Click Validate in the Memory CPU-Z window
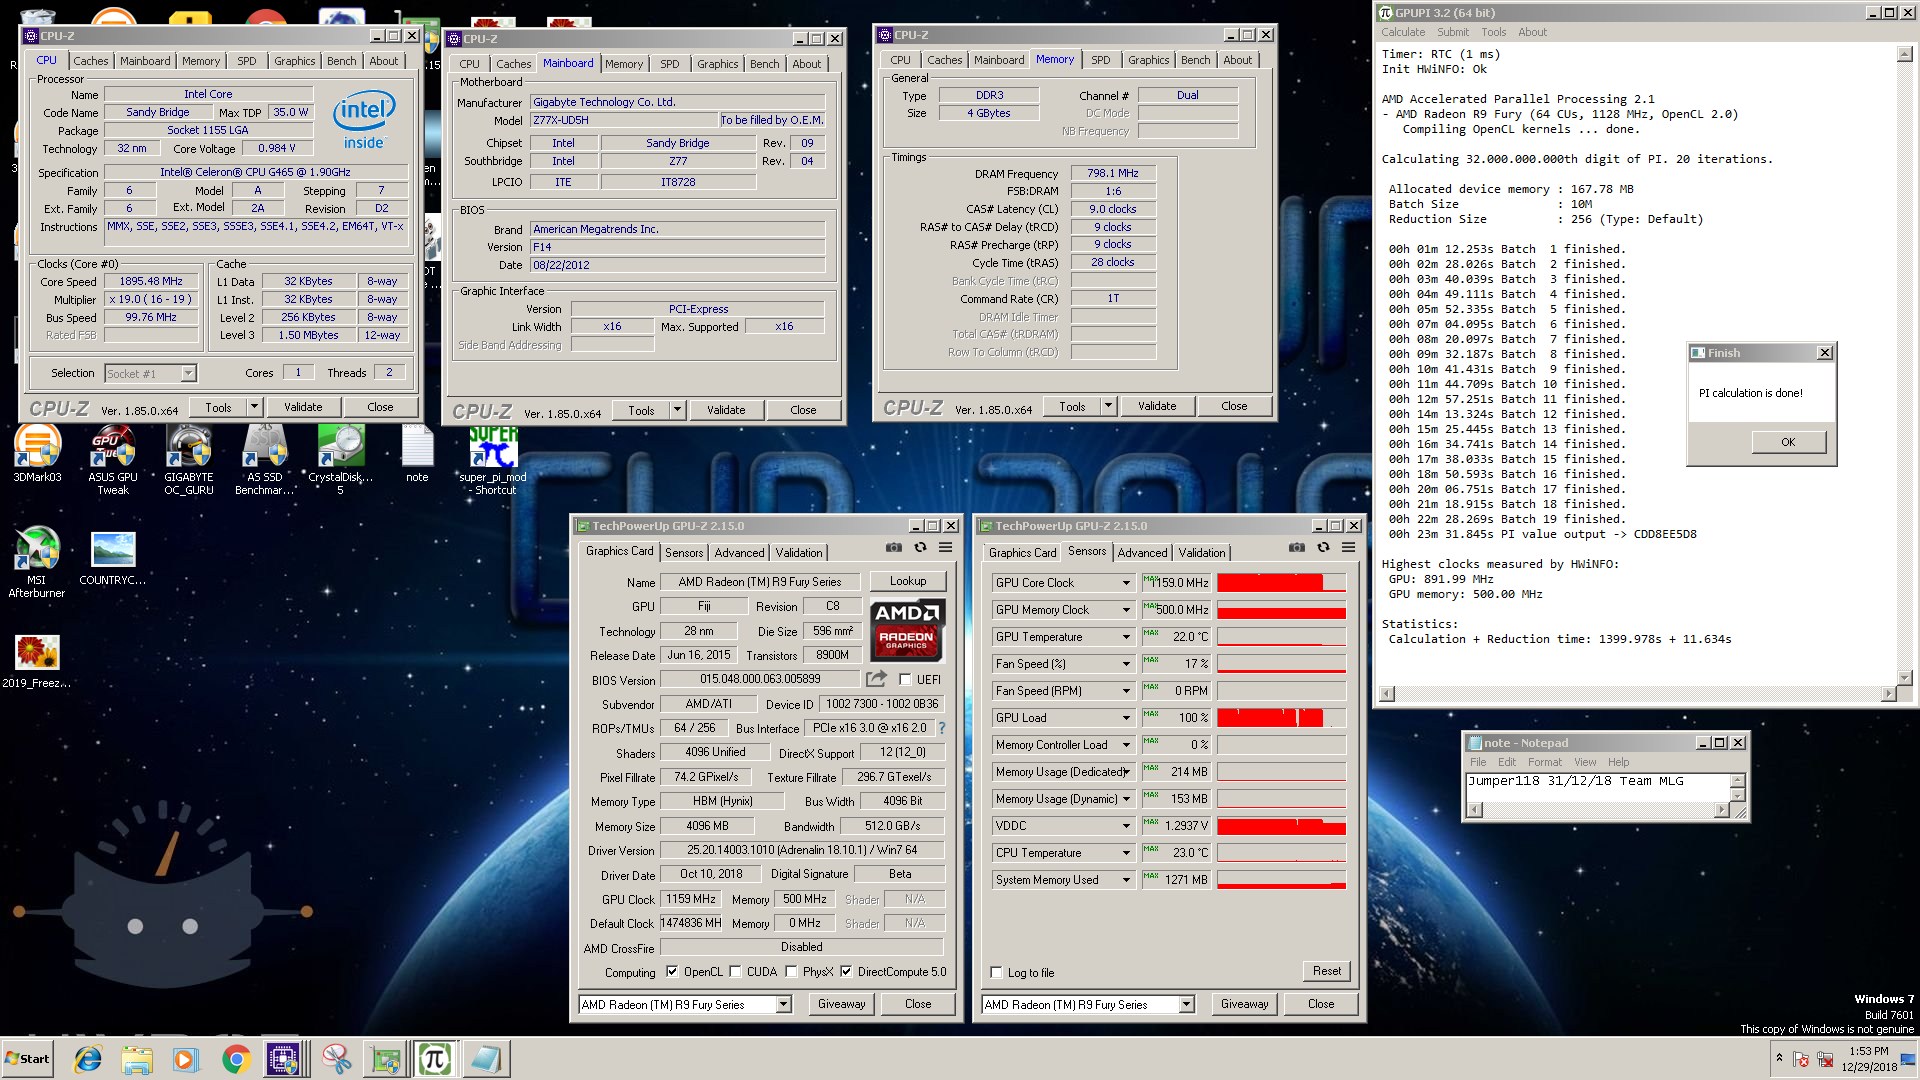The image size is (1920, 1080). tap(1156, 406)
